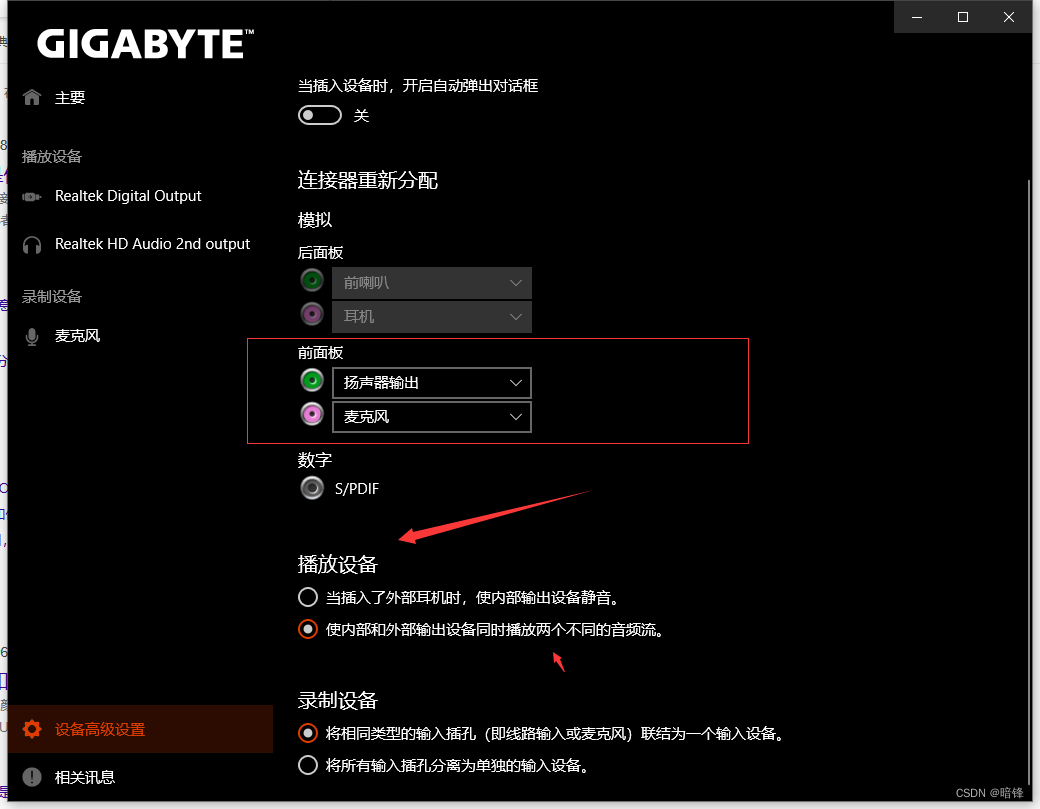Click the rear panel pink jack icon
The height and width of the screenshot is (809, 1040).
pyautogui.click(x=312, y=314)
